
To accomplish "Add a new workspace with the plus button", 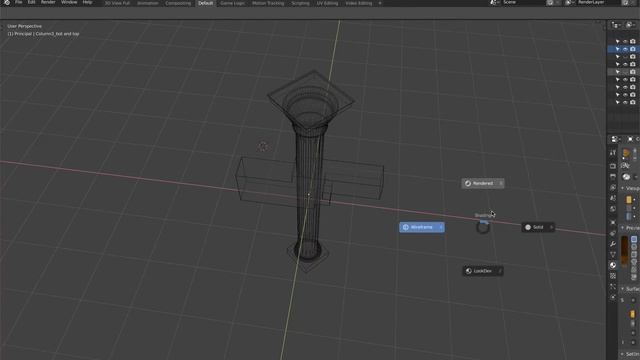I will (x=380, y=3).
